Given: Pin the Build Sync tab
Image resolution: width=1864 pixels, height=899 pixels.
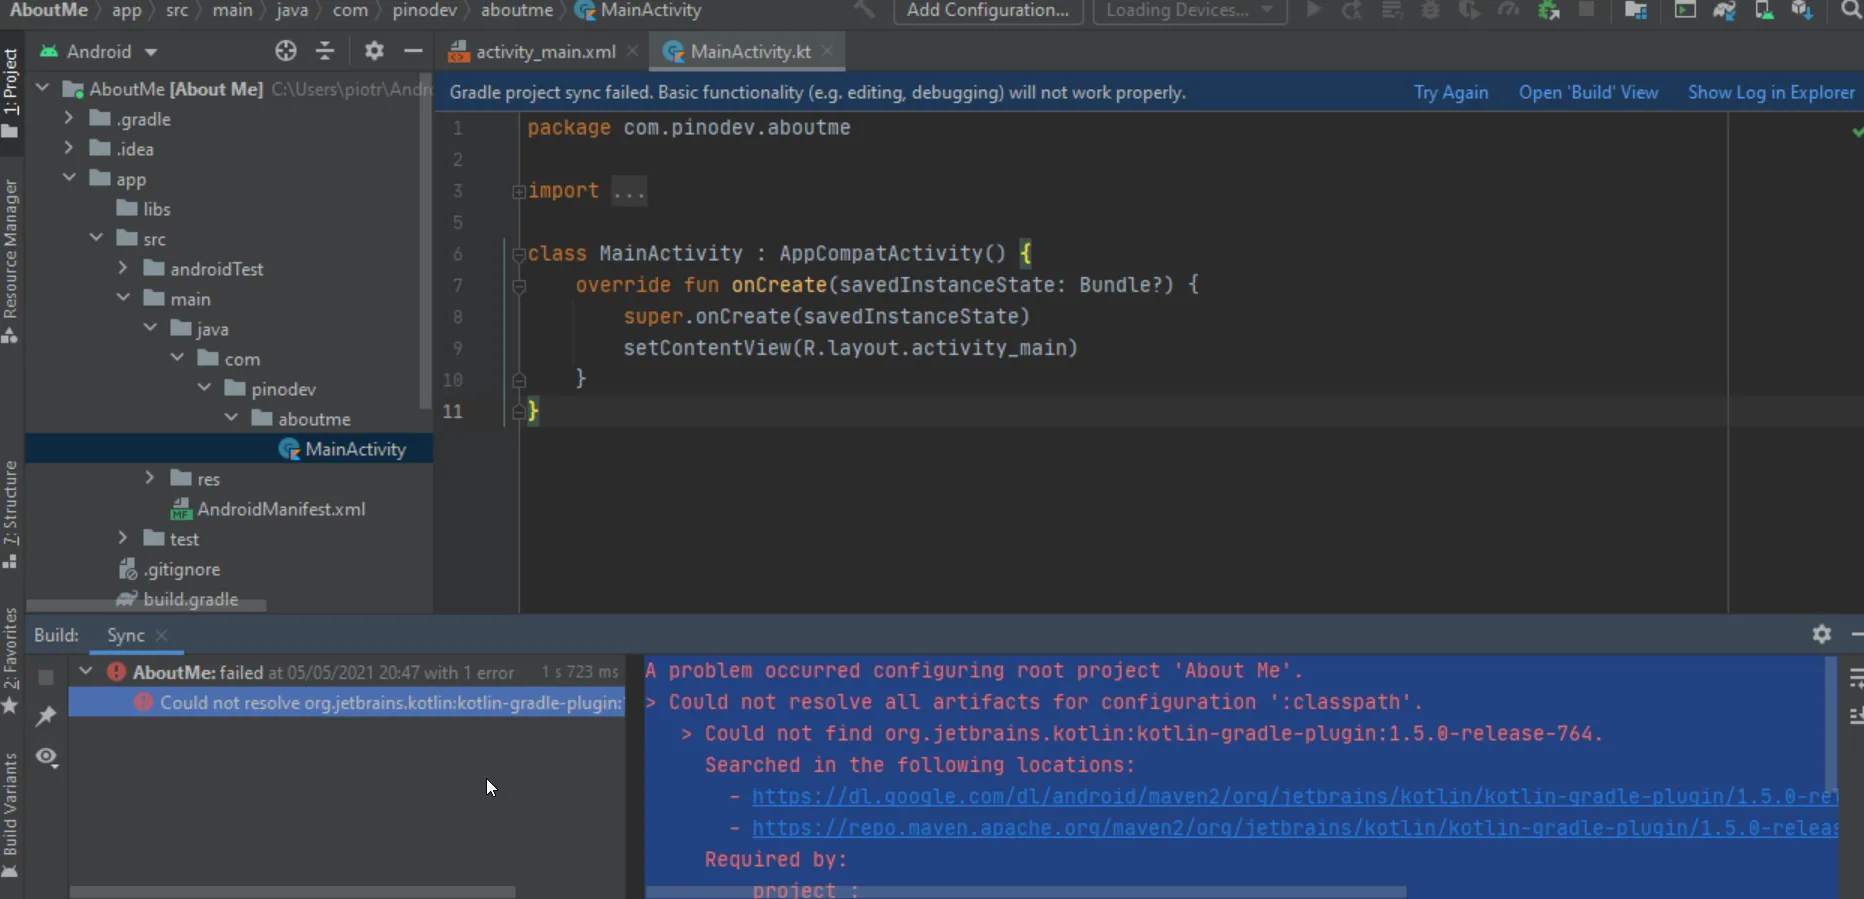Looking at the screenshot, I should 46,716.
